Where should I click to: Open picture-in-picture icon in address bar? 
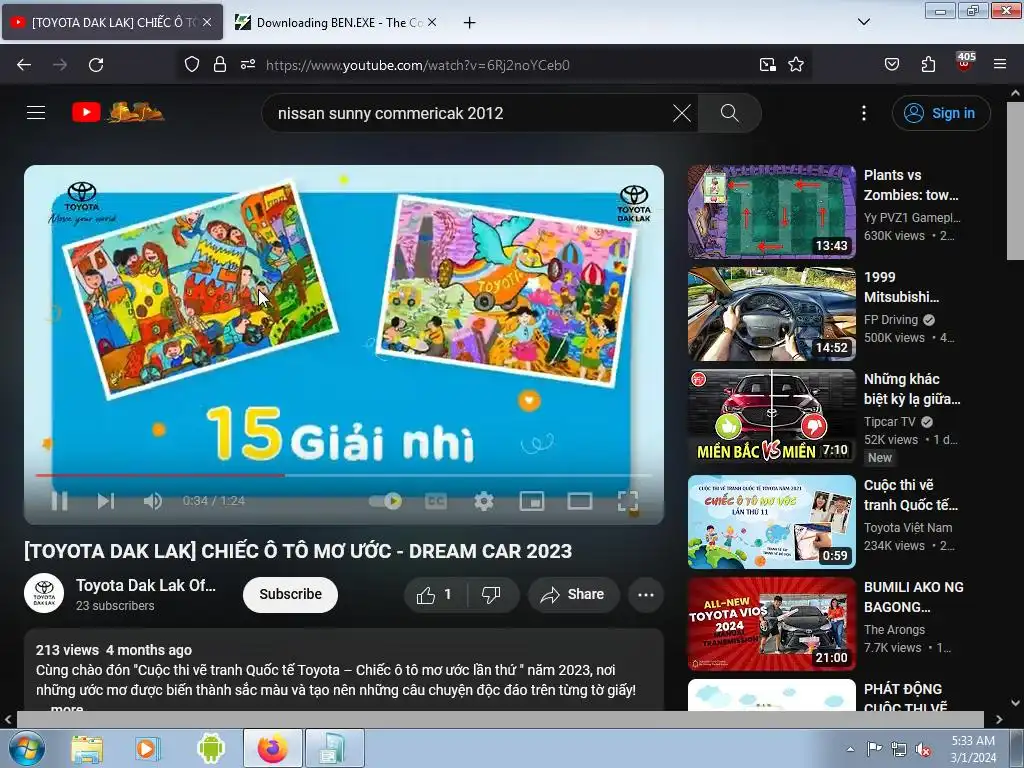[x=767, y=64]
